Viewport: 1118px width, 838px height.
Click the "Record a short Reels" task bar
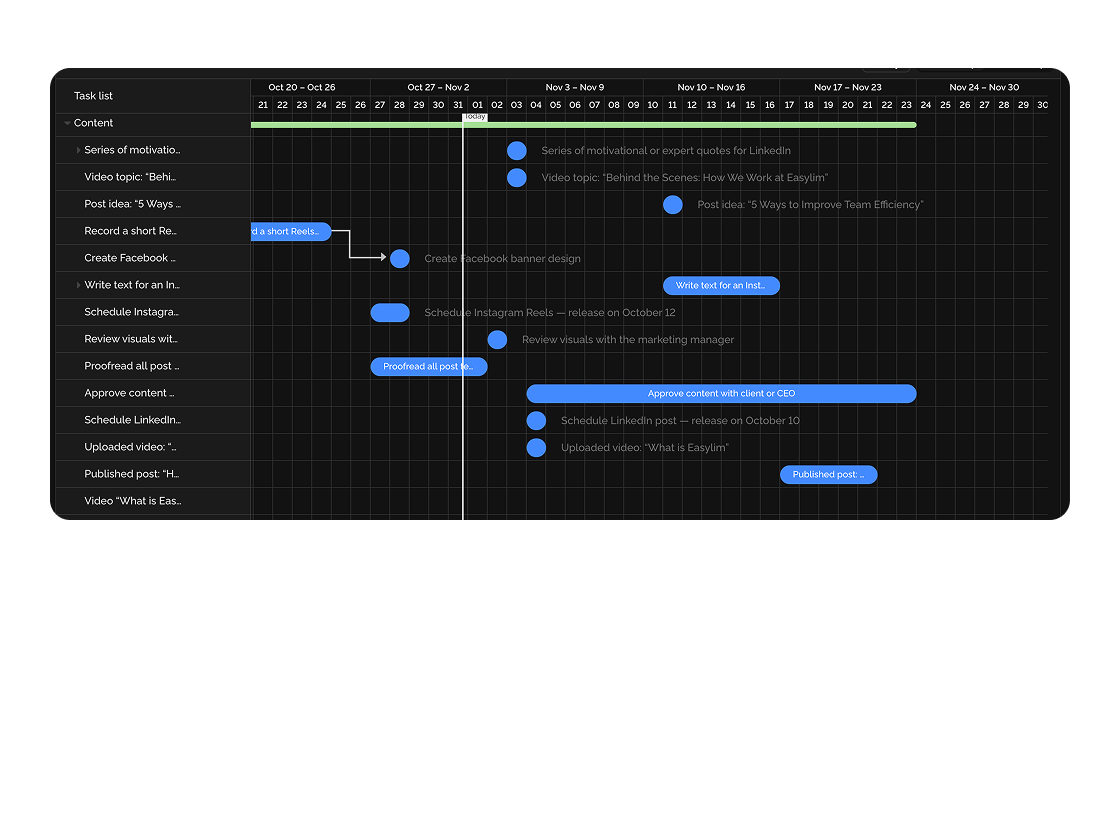pos(290,231)
